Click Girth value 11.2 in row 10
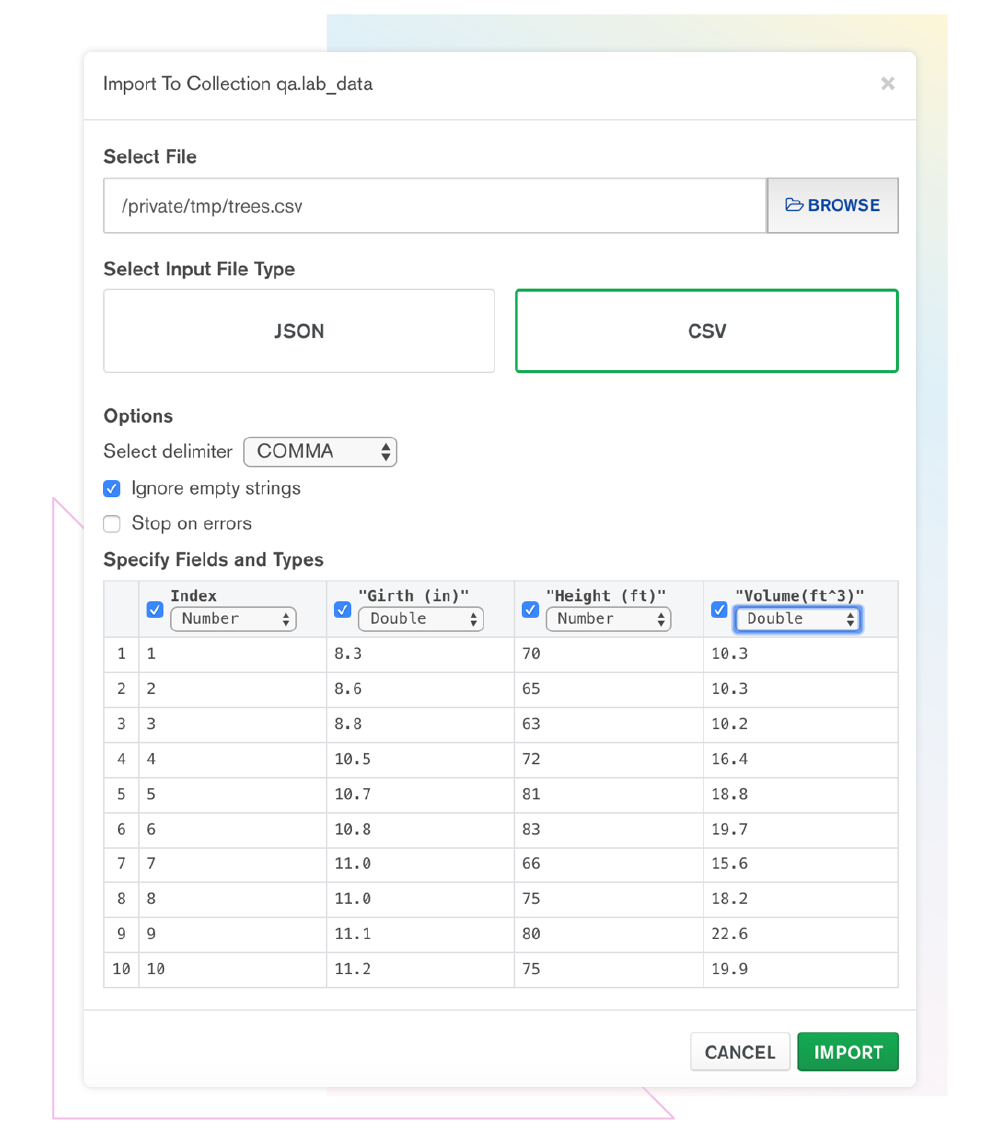 (x=353, y=969)
